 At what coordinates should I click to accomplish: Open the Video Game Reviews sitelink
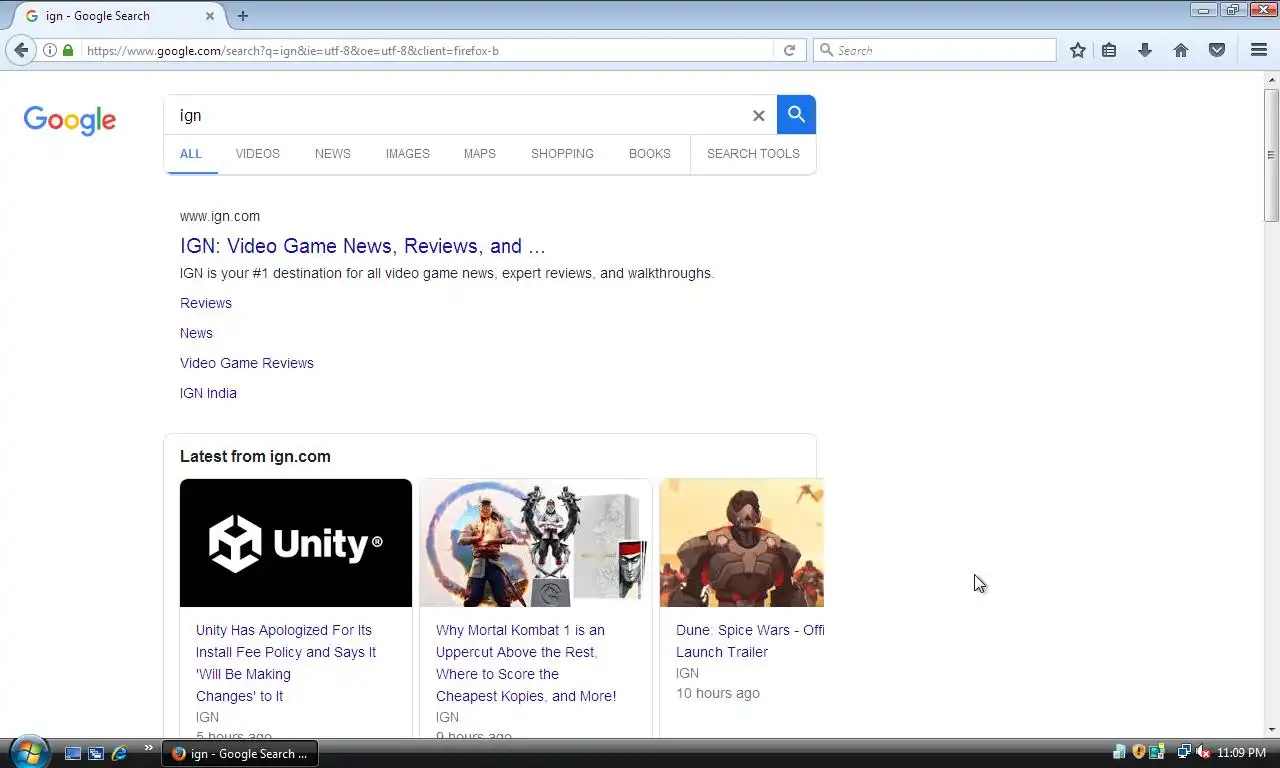pyautogui.click(x=247, y=363)
